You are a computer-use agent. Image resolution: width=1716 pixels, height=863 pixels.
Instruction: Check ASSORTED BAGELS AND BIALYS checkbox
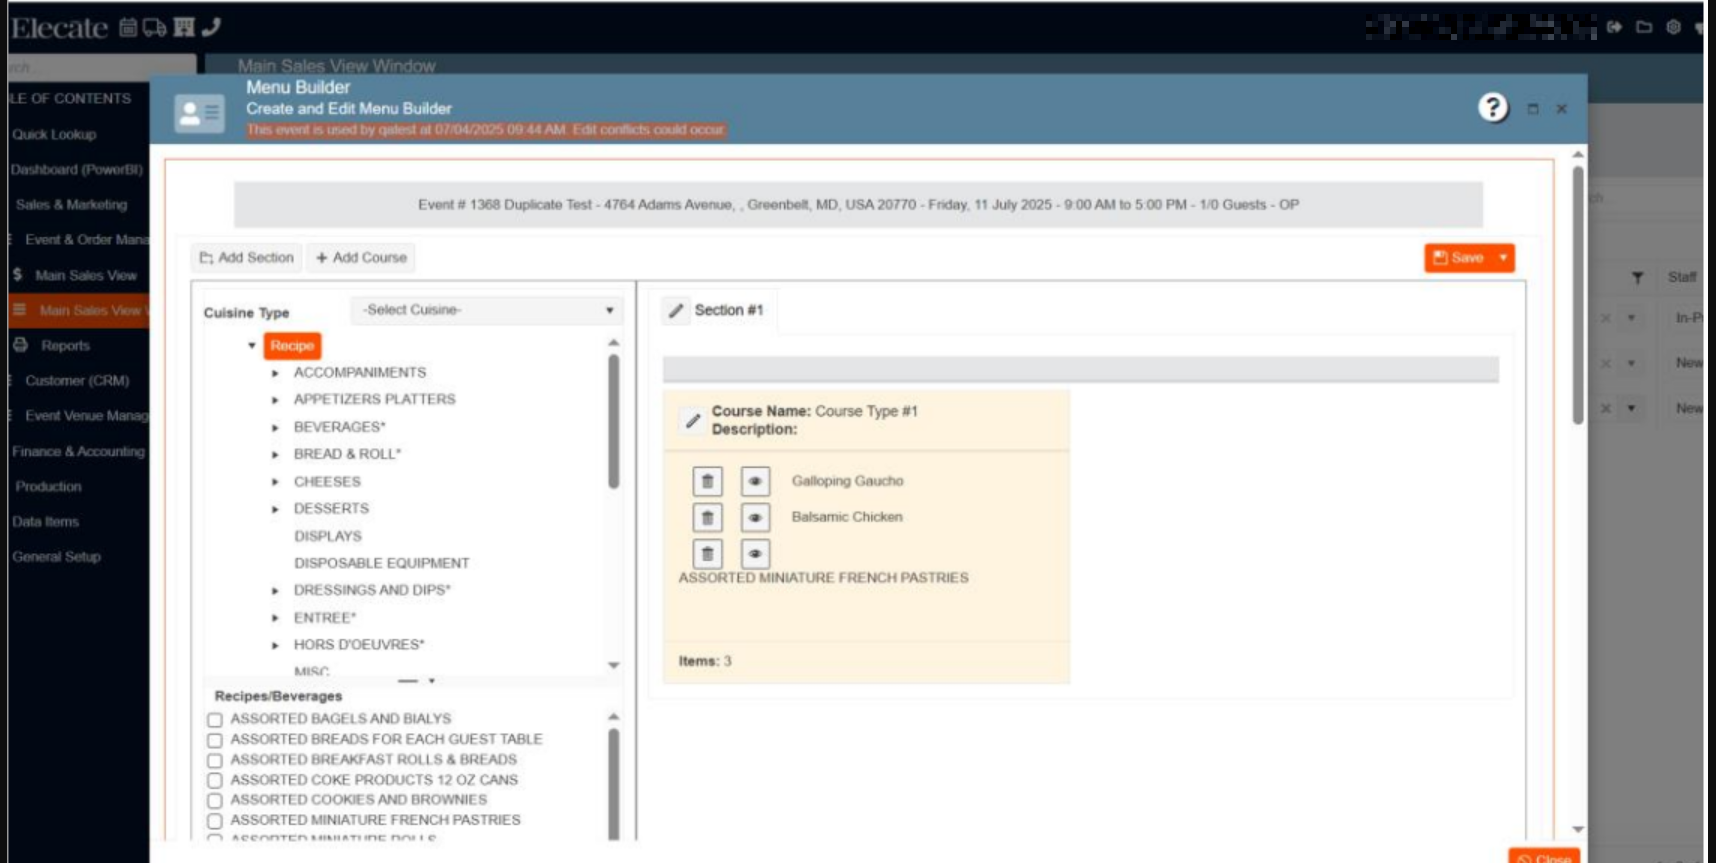(x=215, y=719)
